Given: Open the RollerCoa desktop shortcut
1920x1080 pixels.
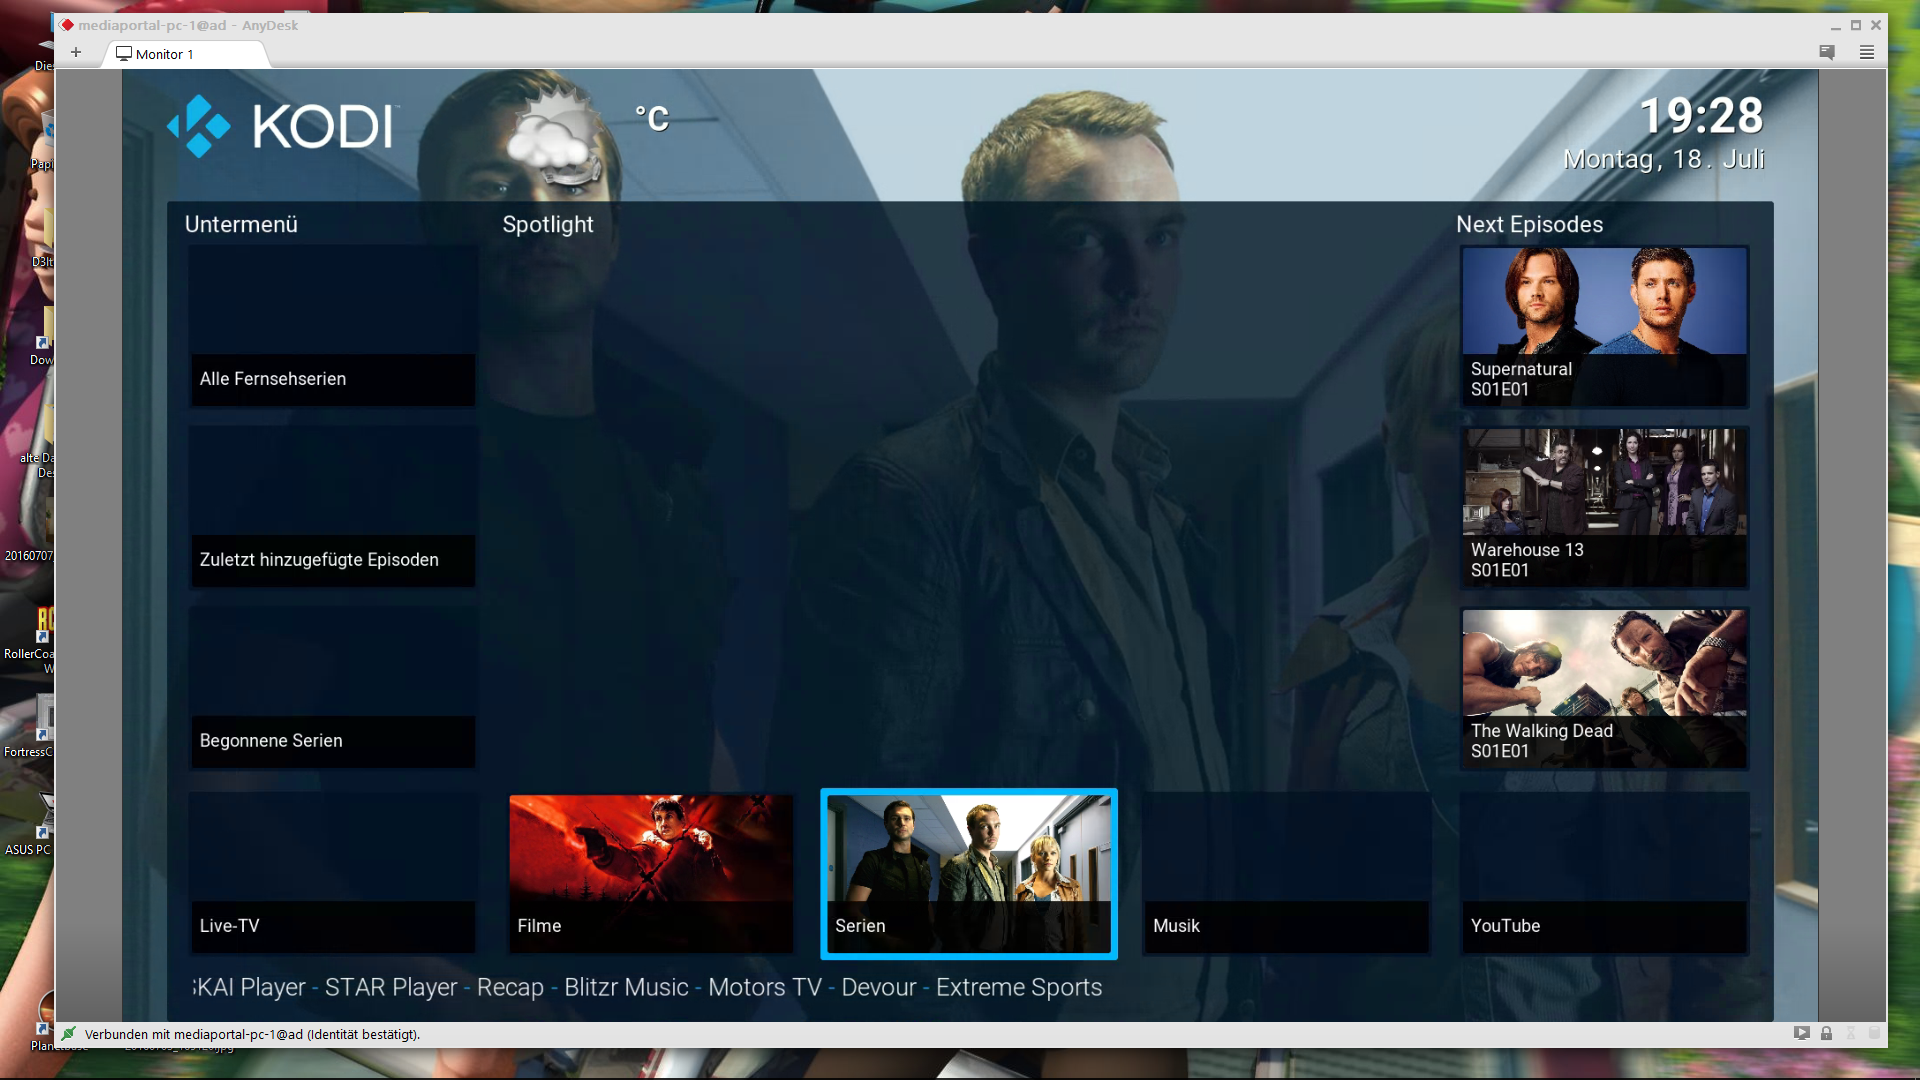Looking at the screenshot, I should coord(29,640).
